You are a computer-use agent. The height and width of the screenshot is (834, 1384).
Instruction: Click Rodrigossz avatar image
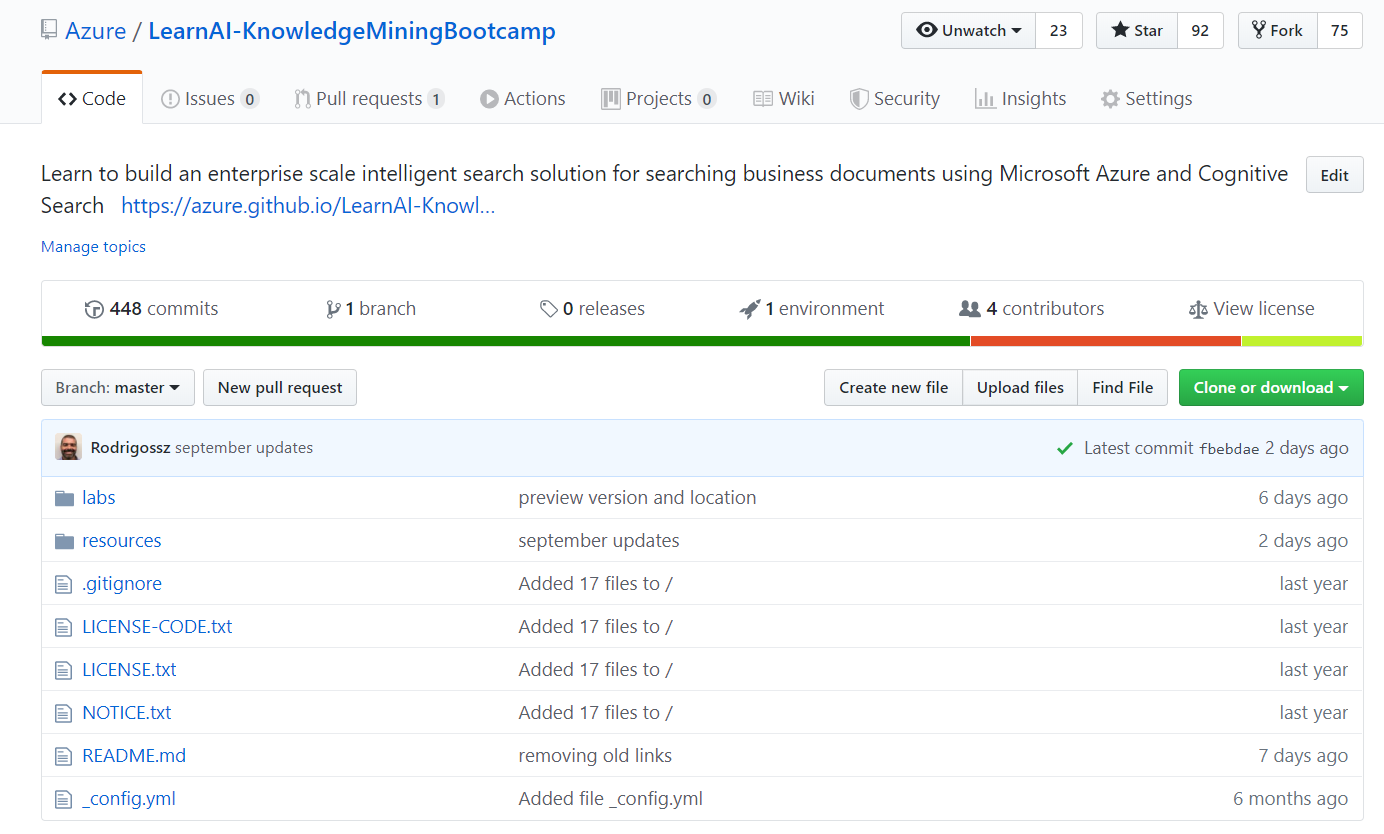tap(69, 447)
